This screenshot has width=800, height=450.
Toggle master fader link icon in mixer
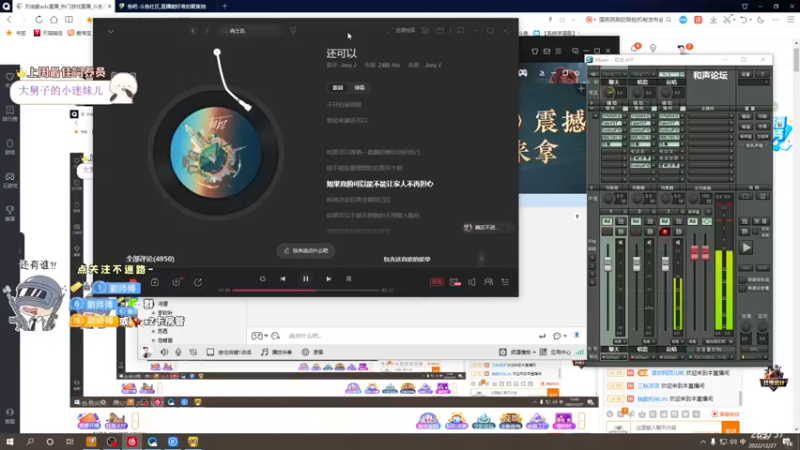pos(707,221)
